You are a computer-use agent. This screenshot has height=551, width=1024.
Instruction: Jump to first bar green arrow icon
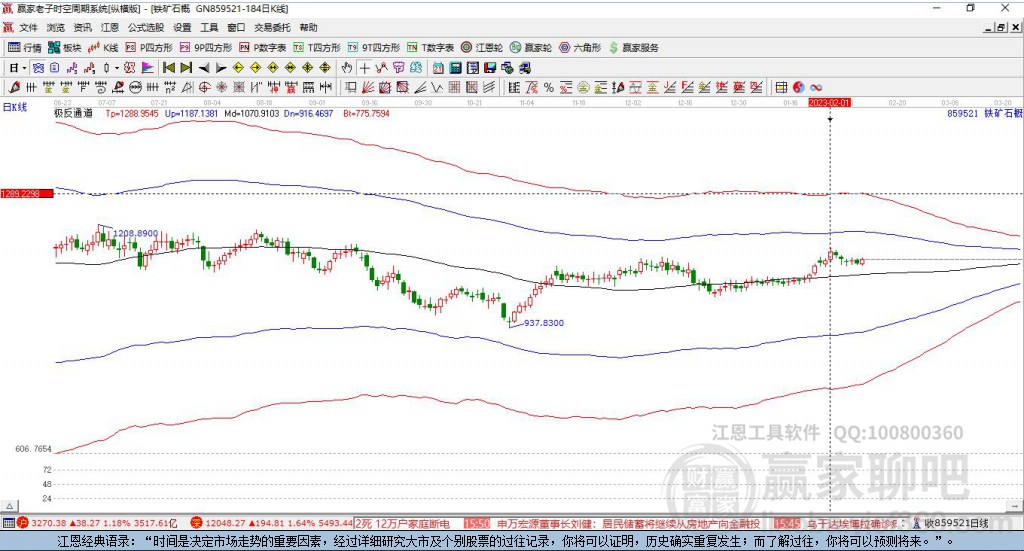click(x=168, y=68)
